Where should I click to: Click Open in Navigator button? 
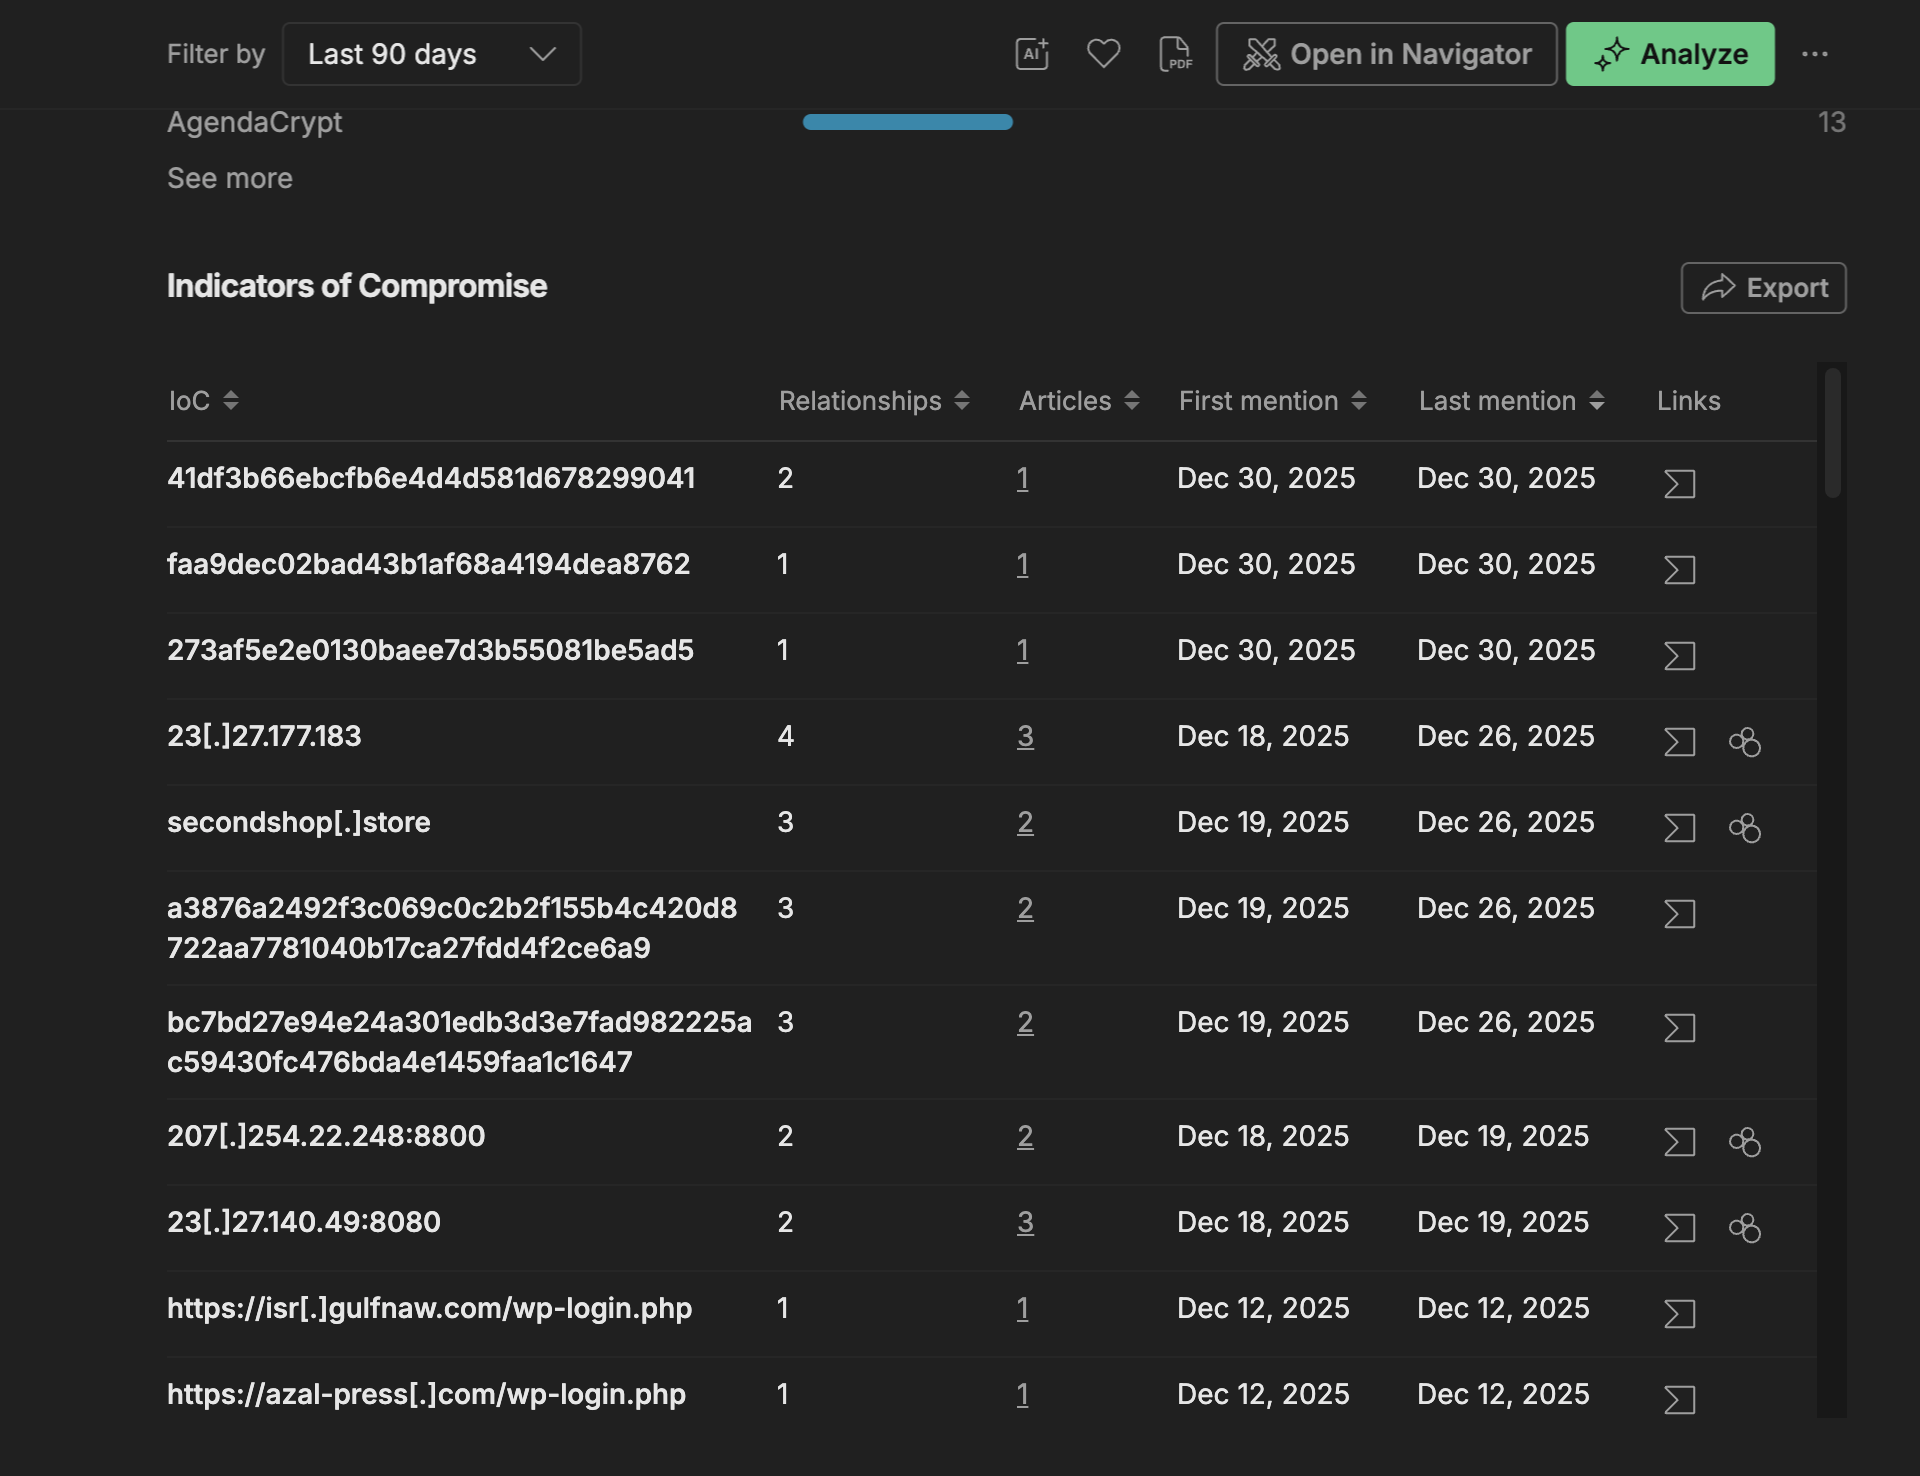click(1386, 54)
